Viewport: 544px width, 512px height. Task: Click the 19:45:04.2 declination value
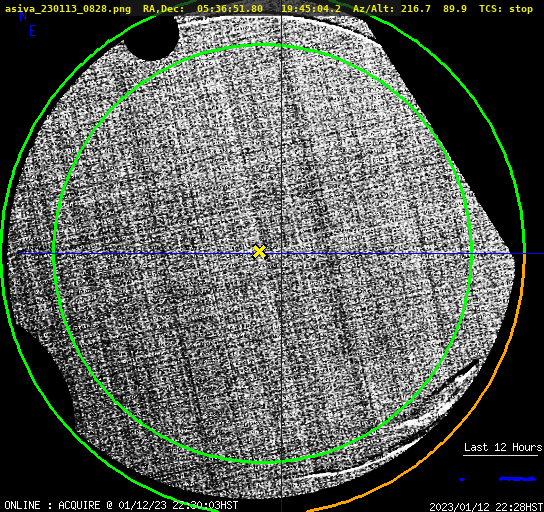(311, 9)
